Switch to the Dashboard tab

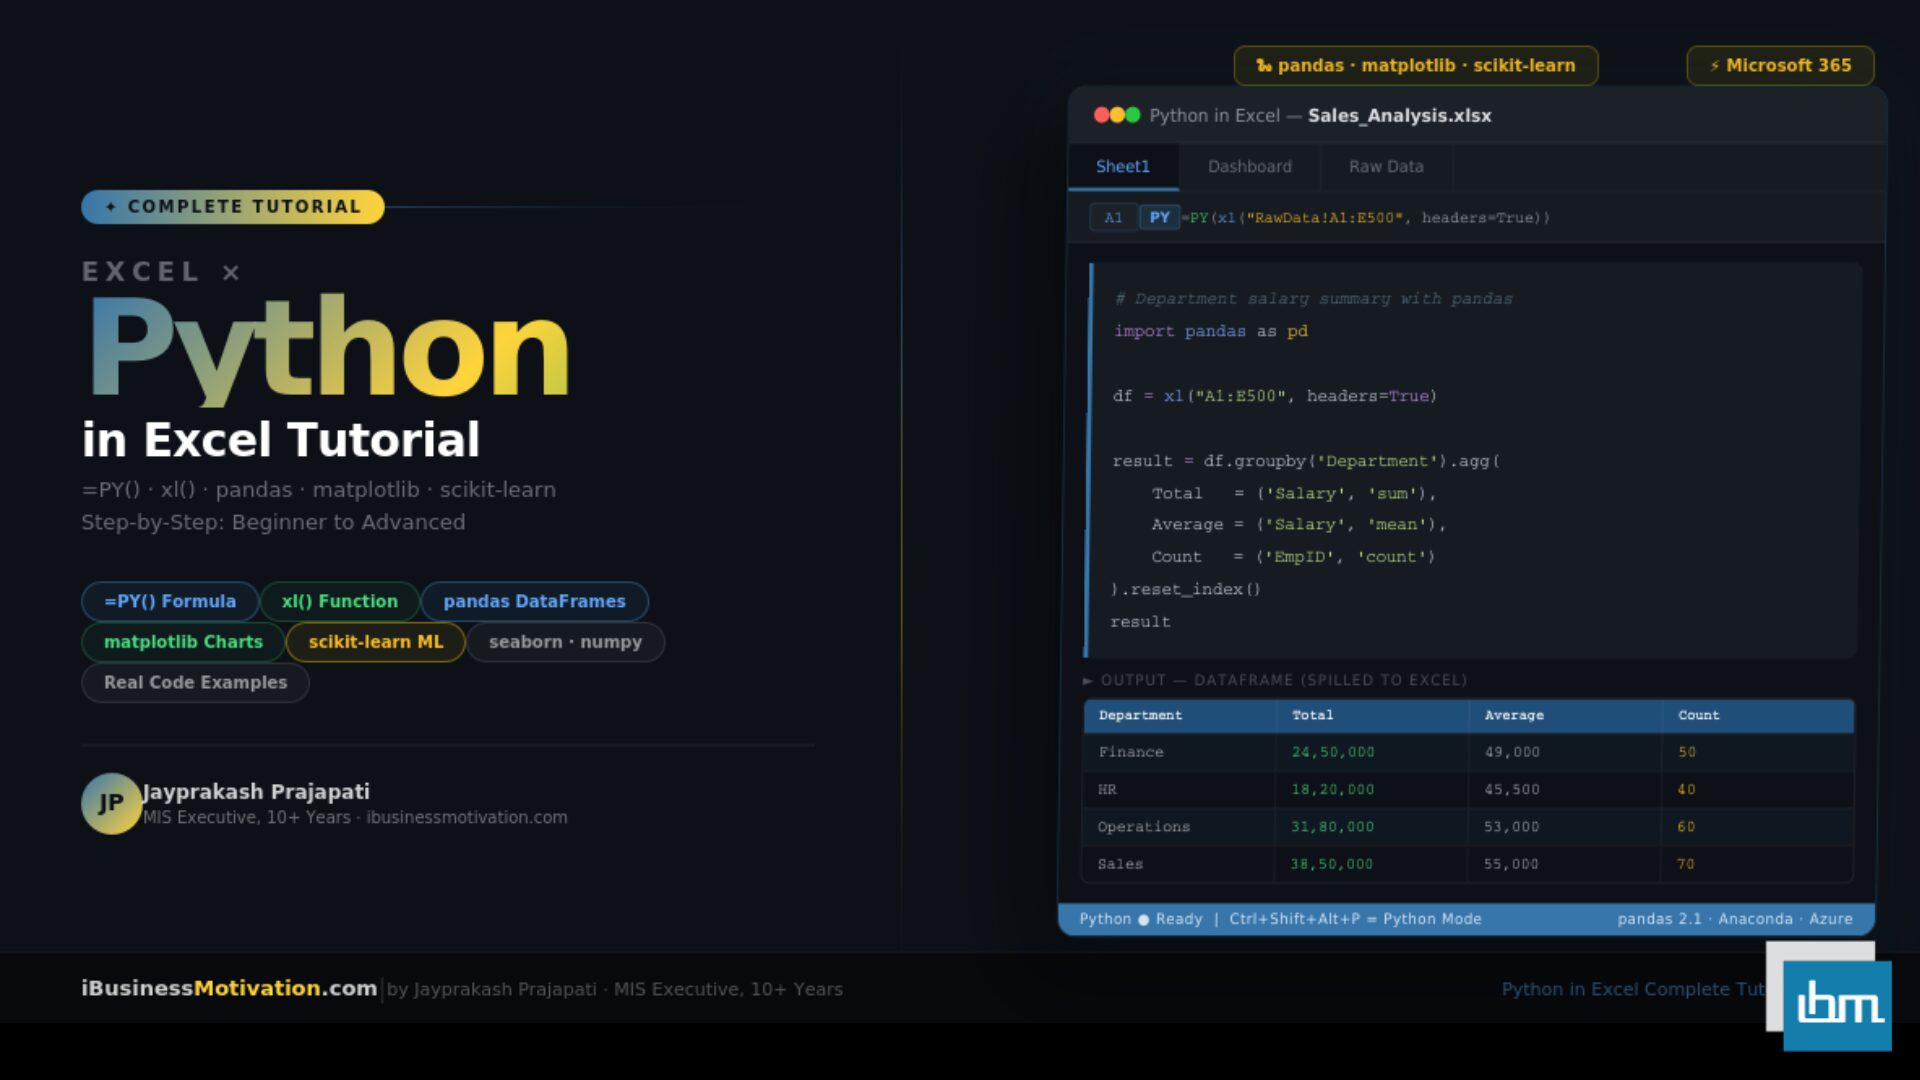(x=1249, y=167)
